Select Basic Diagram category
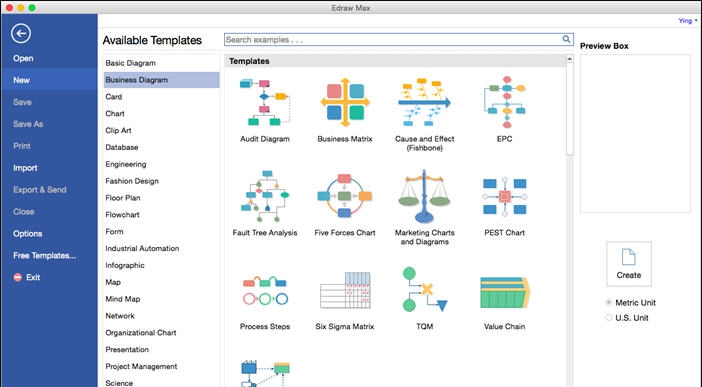 (x=162, y=63)
